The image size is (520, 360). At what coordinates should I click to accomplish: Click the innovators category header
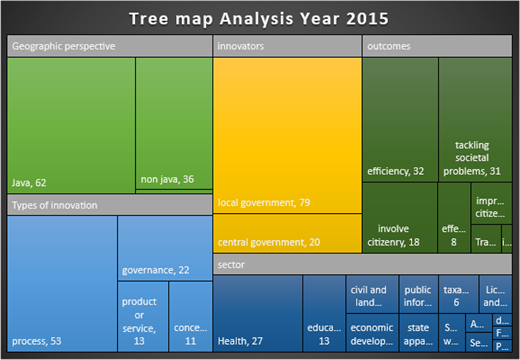(287, 46)
